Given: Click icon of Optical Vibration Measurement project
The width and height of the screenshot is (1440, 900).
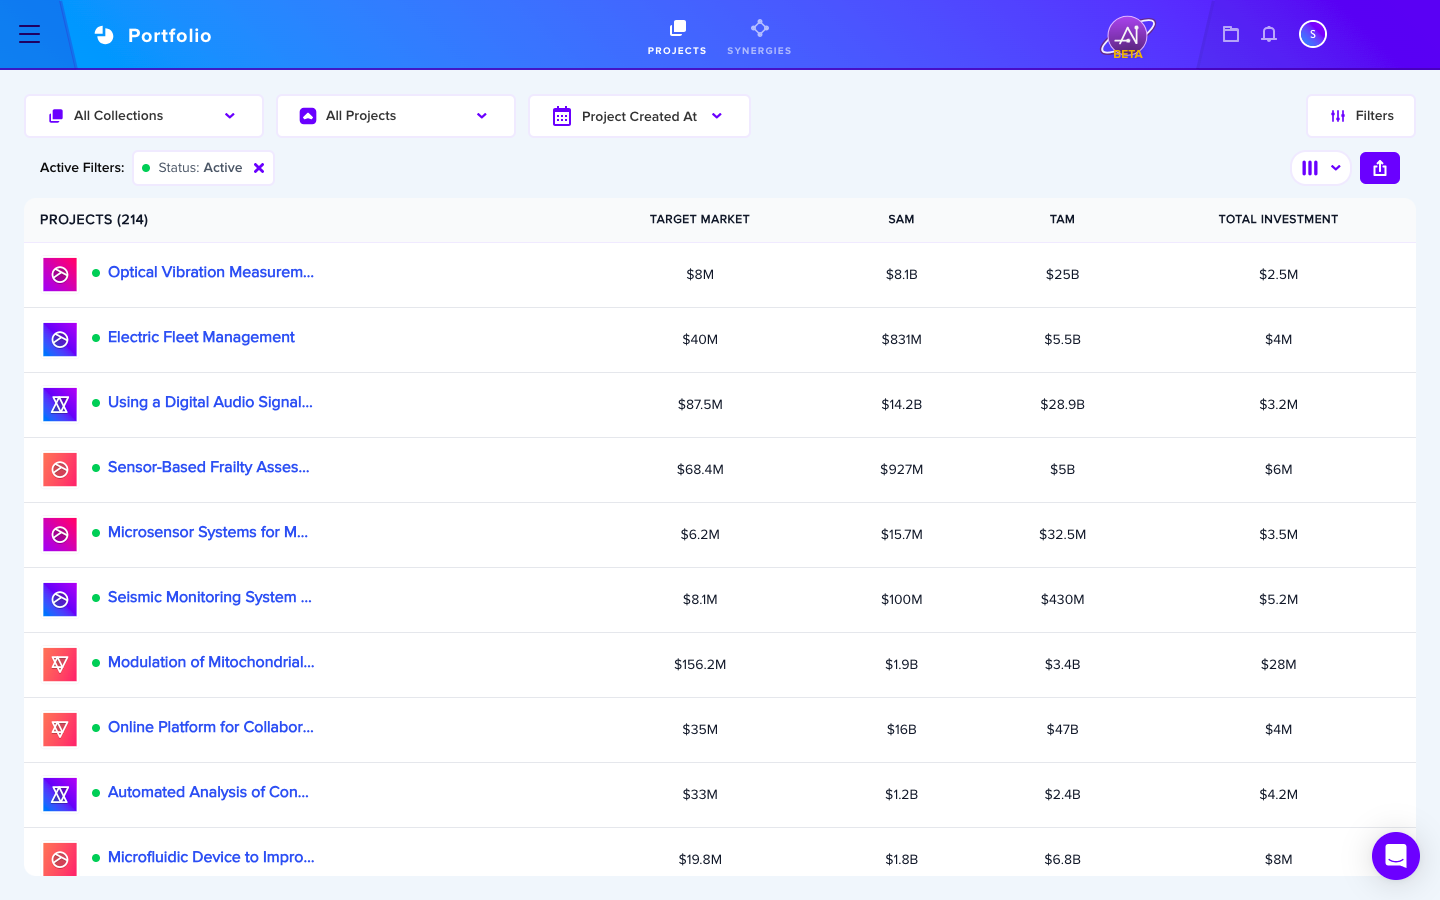Looking at the screenshot, I should pos(60,274).
